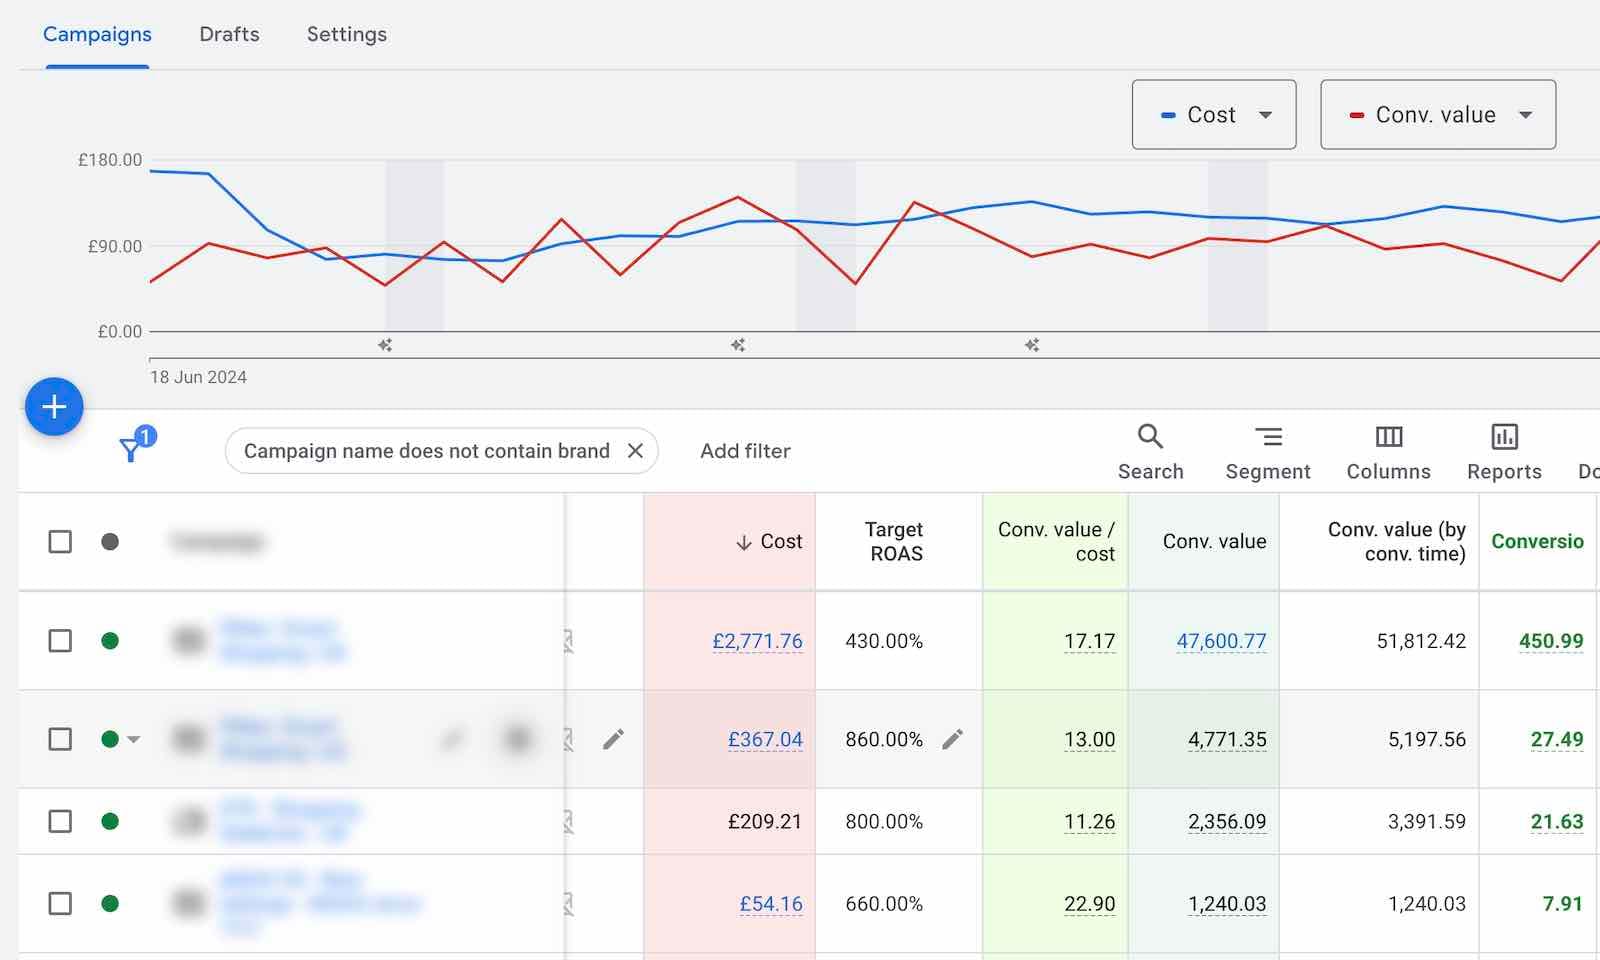Image resolution: width=1600 pixels, height=960 pixels.
Task: Open the Cost metric dropdown above the chart
Action: tap(1265, 114)
